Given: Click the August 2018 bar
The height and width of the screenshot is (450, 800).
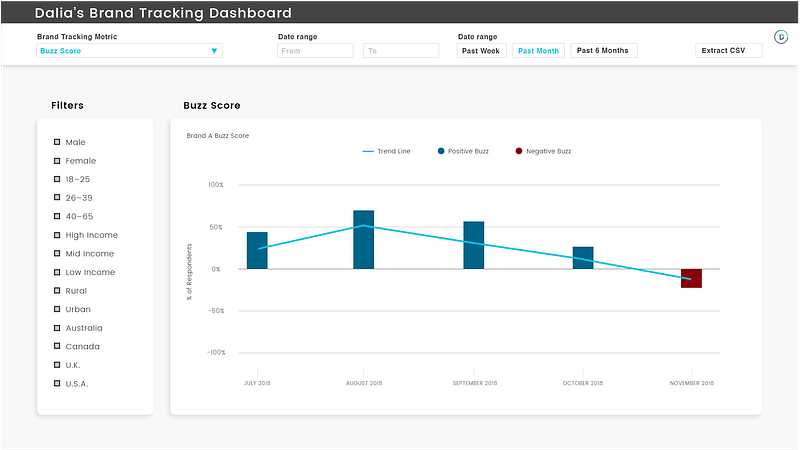Looking at the screenshot, I should (364, 240).
